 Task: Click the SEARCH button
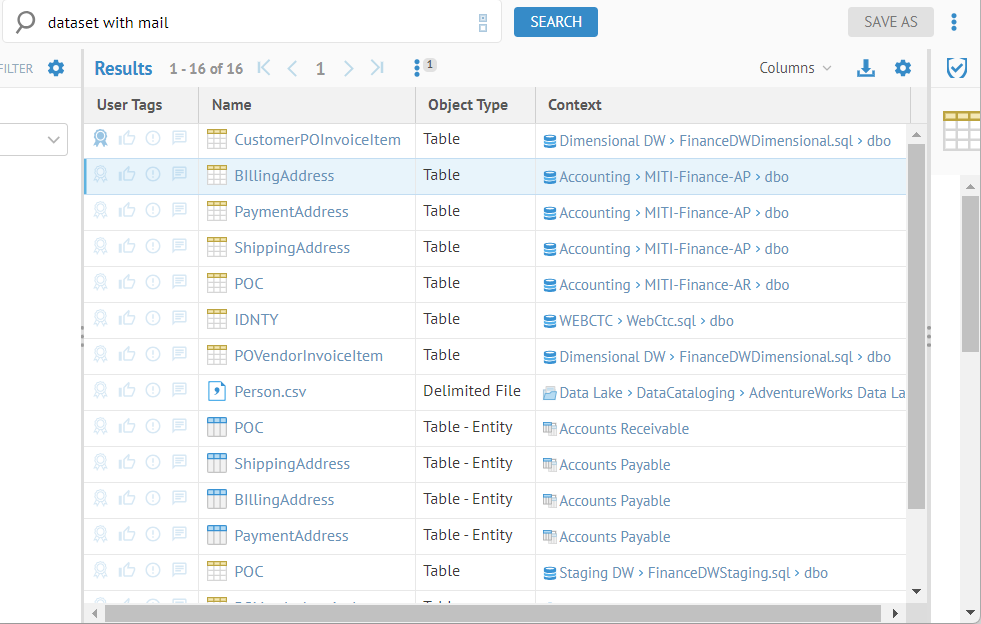pyautogui.click(x=555, y=22)
